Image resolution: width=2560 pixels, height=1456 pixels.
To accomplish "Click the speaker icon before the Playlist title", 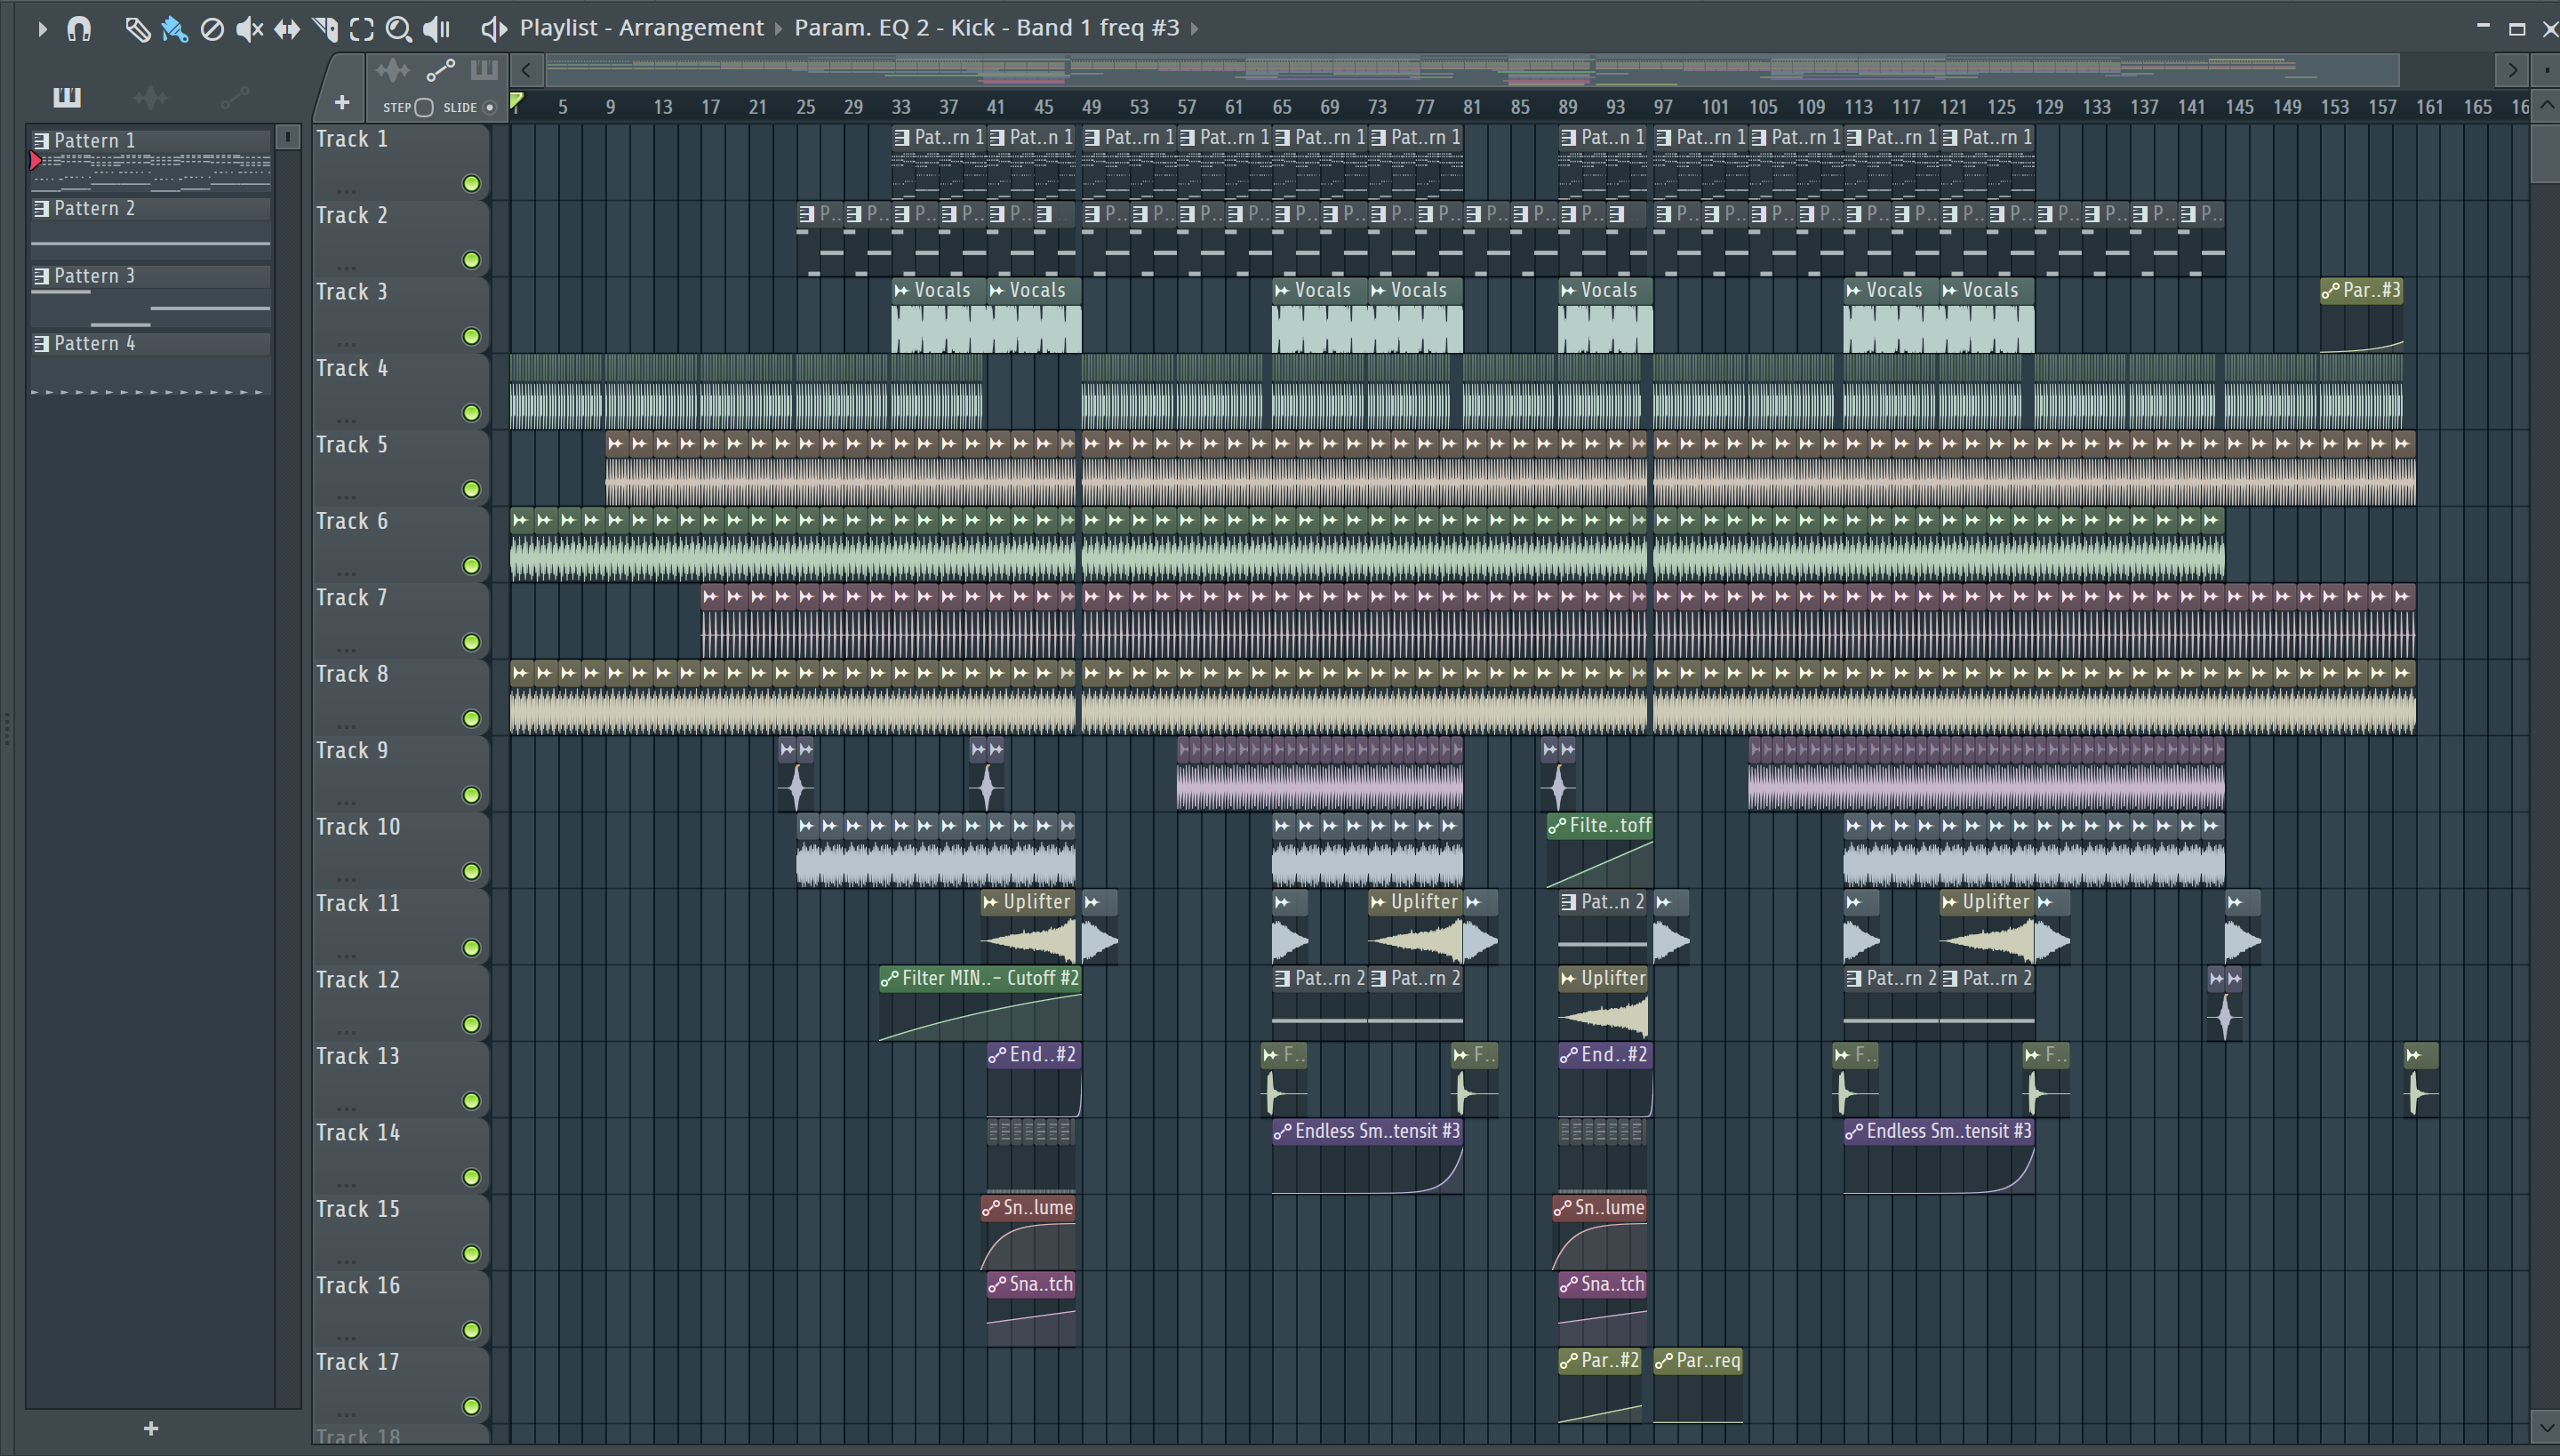I will pyautogui.click(x=494, y=29).
